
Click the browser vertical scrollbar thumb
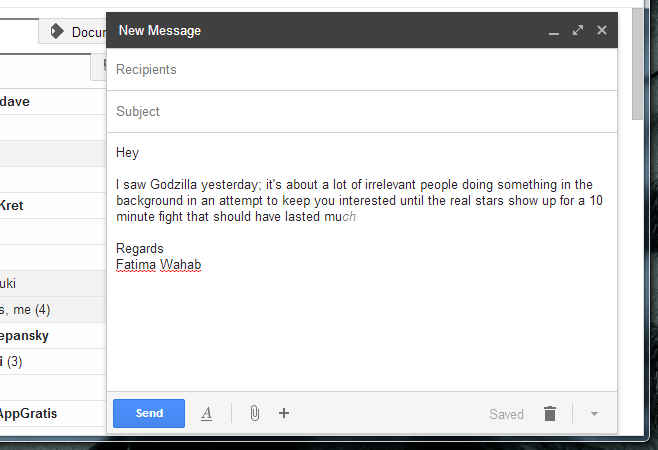[637, 63]
